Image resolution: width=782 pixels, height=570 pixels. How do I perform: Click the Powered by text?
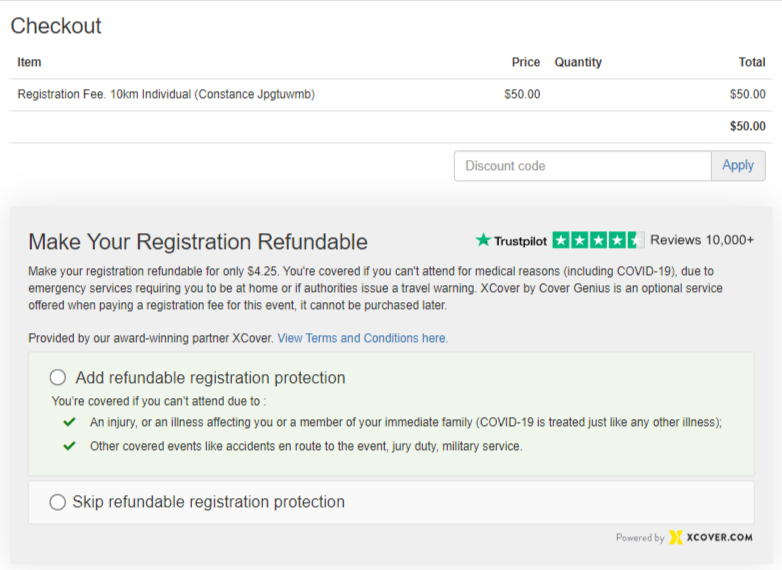(x=640, y=538)
